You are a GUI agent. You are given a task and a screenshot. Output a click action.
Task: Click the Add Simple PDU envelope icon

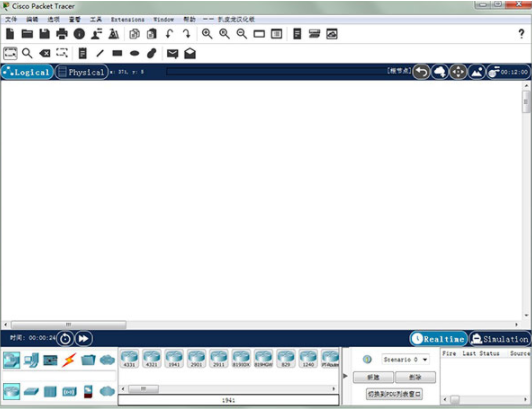[172, 54]
